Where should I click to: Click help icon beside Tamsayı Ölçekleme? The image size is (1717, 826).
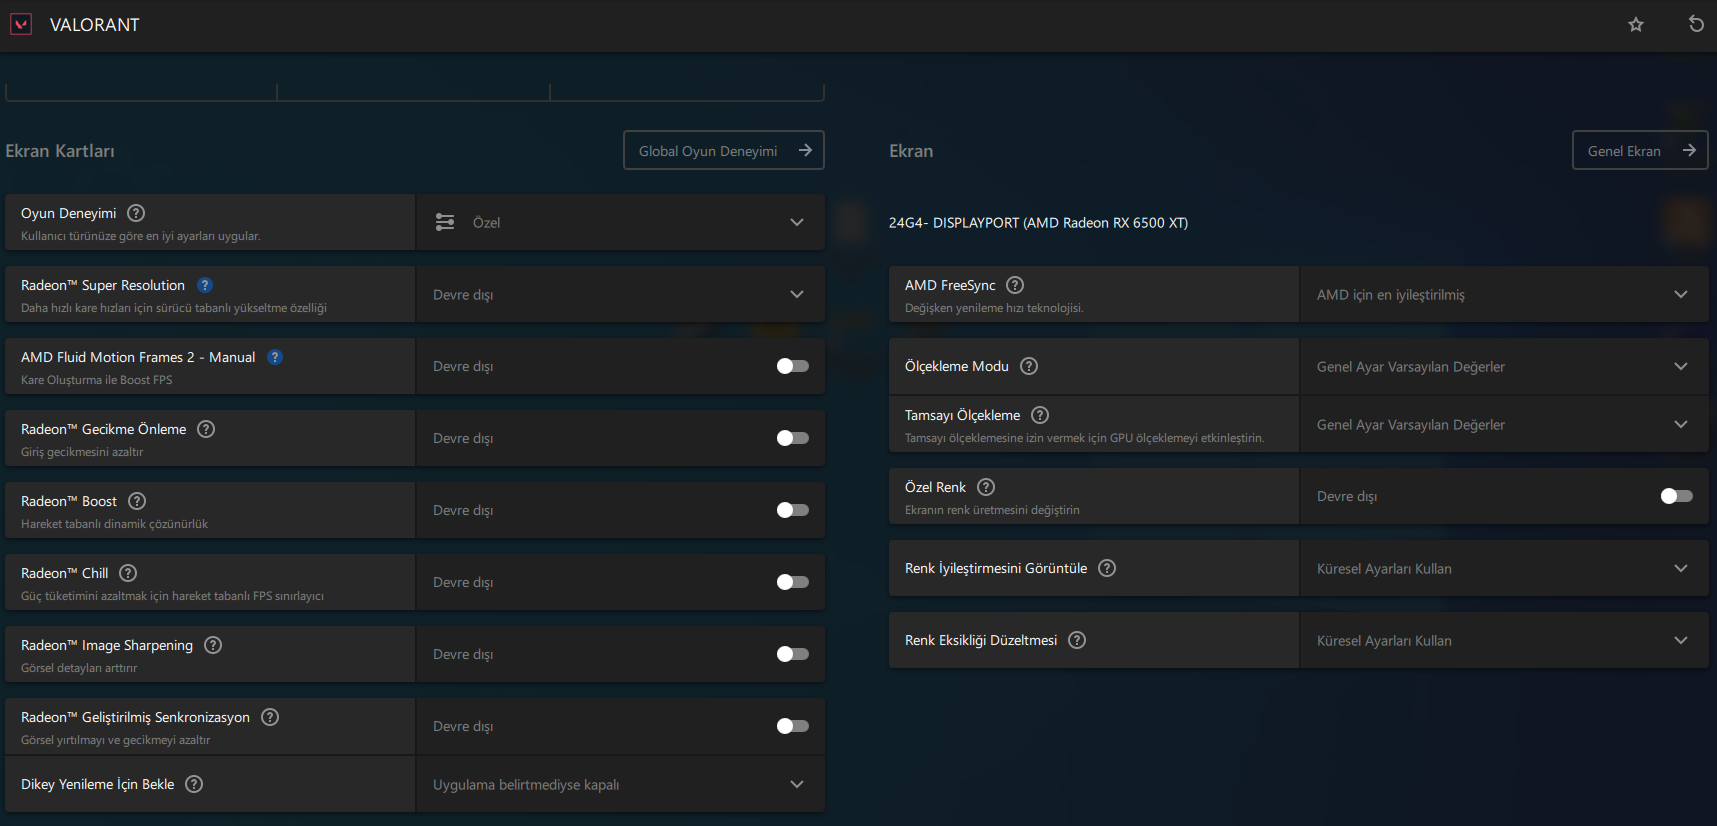tap(1040, 415)
